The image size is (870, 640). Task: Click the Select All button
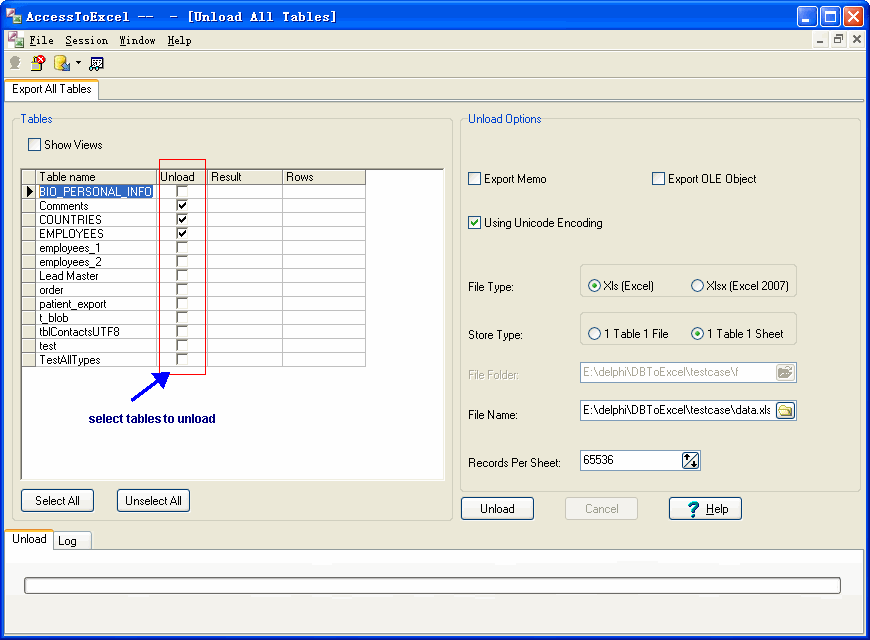pyautogui.click(x=57, y=501)
